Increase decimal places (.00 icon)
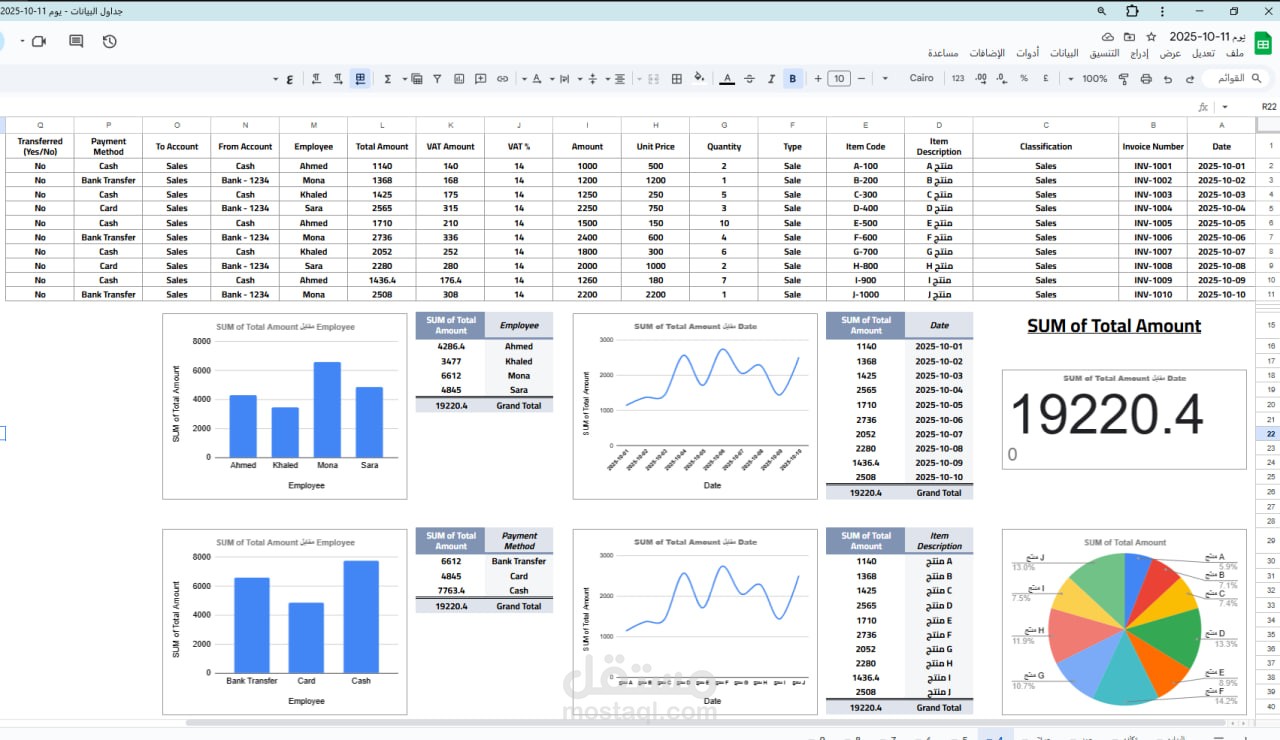Image resolution: width=1280 pixels, height=740 pixels. click(x=981, y=78)
